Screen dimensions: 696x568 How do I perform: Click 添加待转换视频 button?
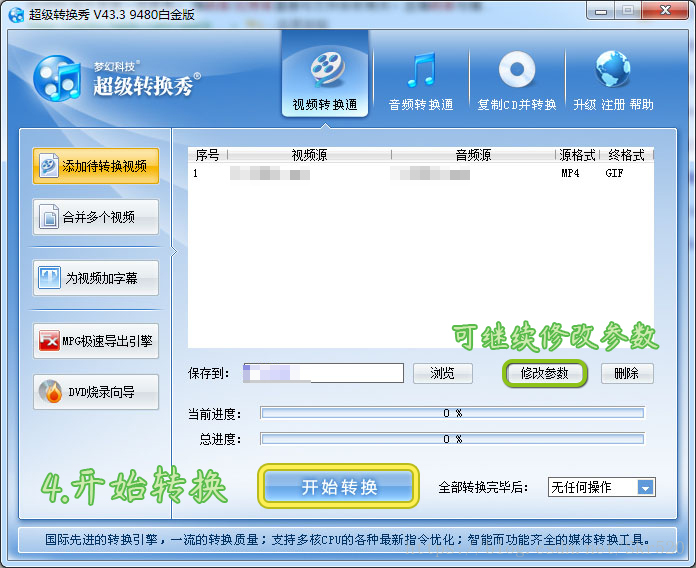coord(96,166)
